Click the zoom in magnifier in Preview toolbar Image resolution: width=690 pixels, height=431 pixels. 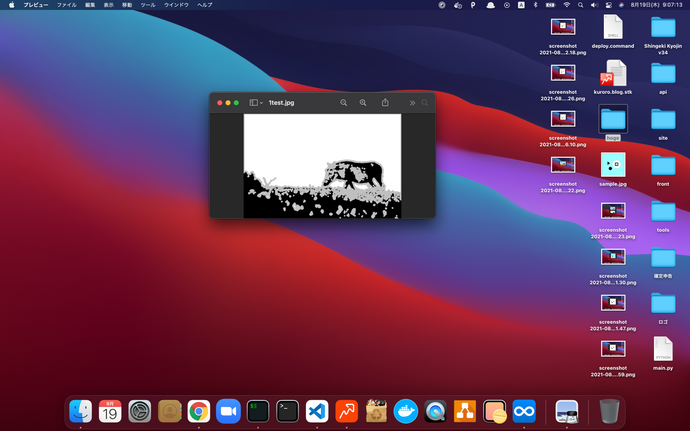coord(363,103)
